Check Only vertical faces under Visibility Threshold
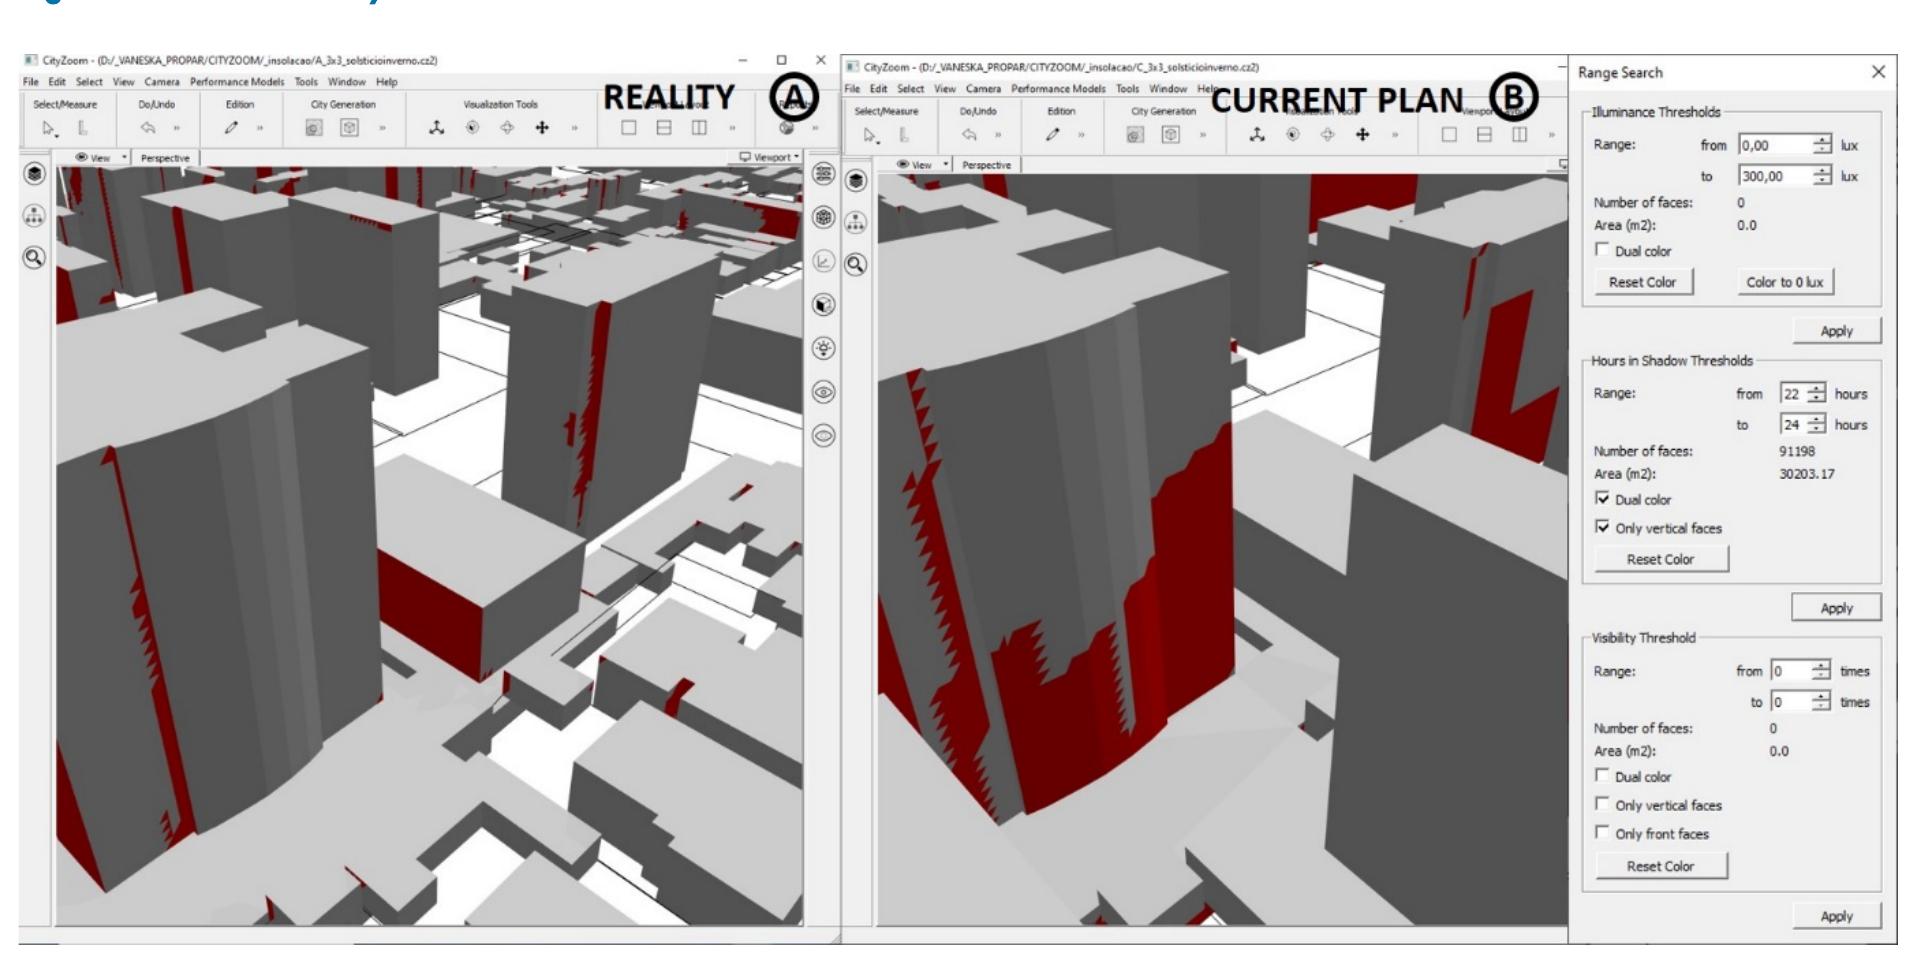 (1603, 804)
